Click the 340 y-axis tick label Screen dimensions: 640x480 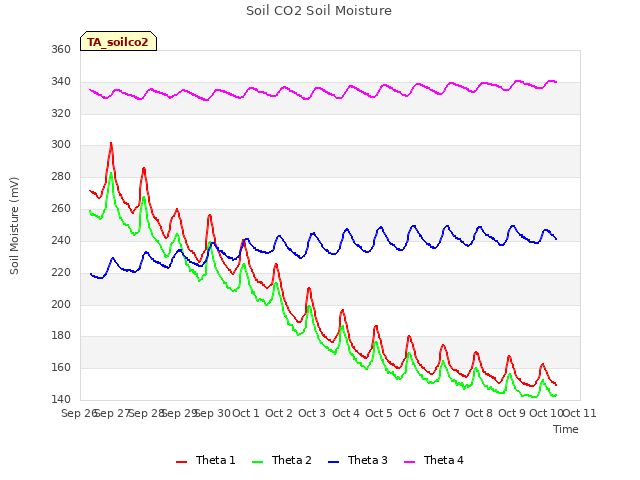pyautogui.click(x=61, y=82)
